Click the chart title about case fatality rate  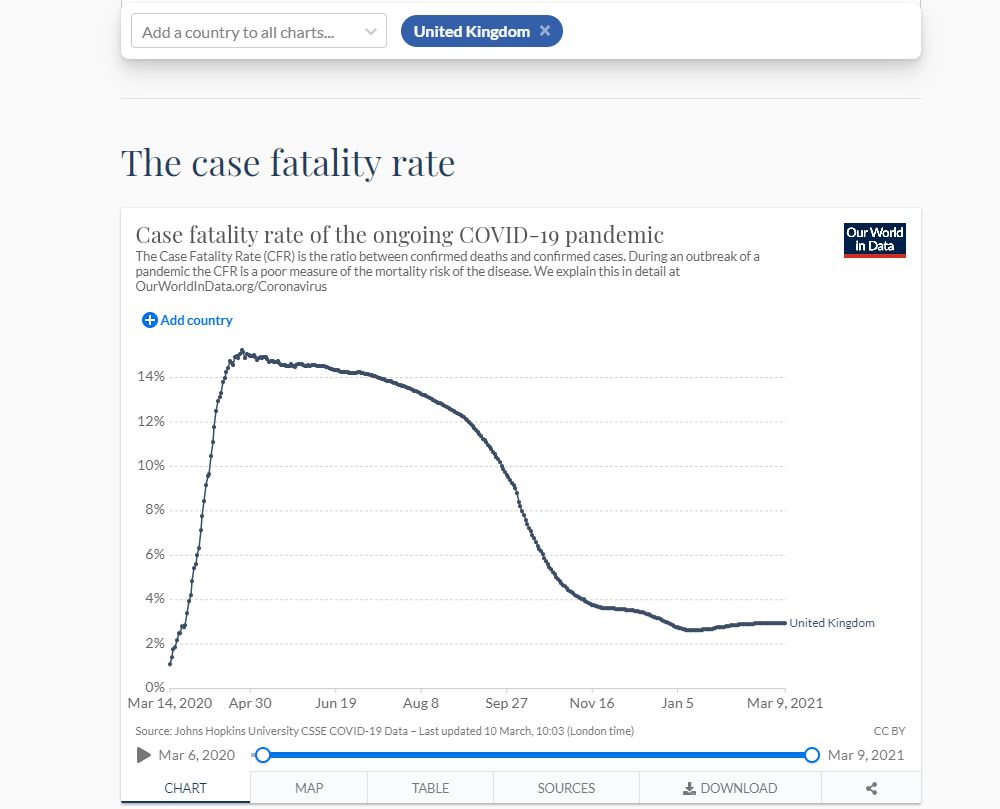coord(399,236)
